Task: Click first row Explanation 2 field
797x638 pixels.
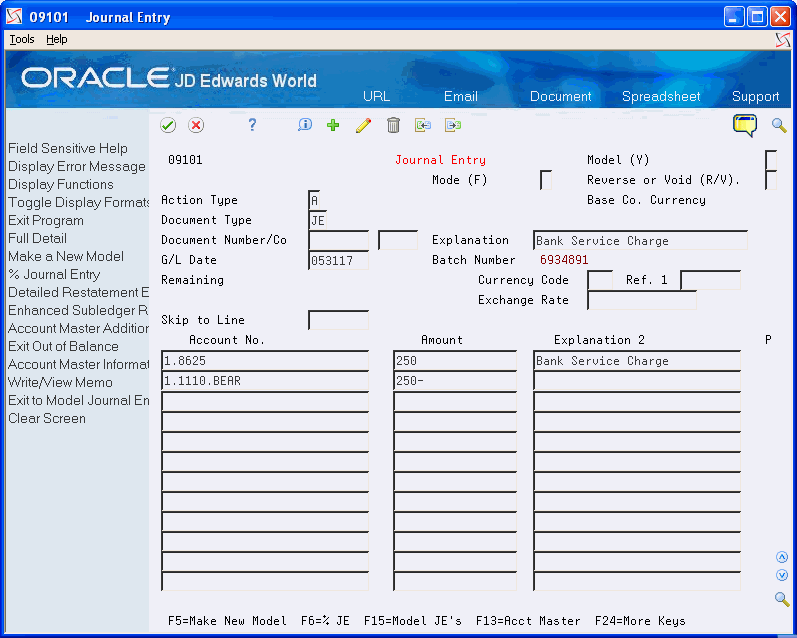Action: 637,360
